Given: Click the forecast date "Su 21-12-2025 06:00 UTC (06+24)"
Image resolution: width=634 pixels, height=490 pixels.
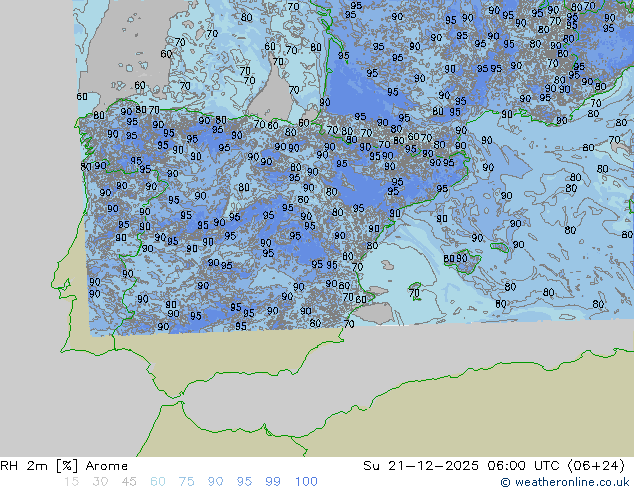Looking at the screenshot, I should 494,466.
